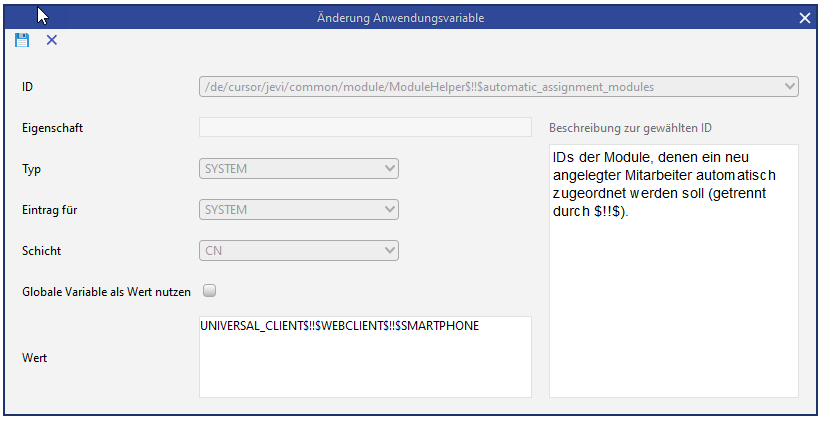
Task: Open the ID path dropdown
Action: coord(790,87)
